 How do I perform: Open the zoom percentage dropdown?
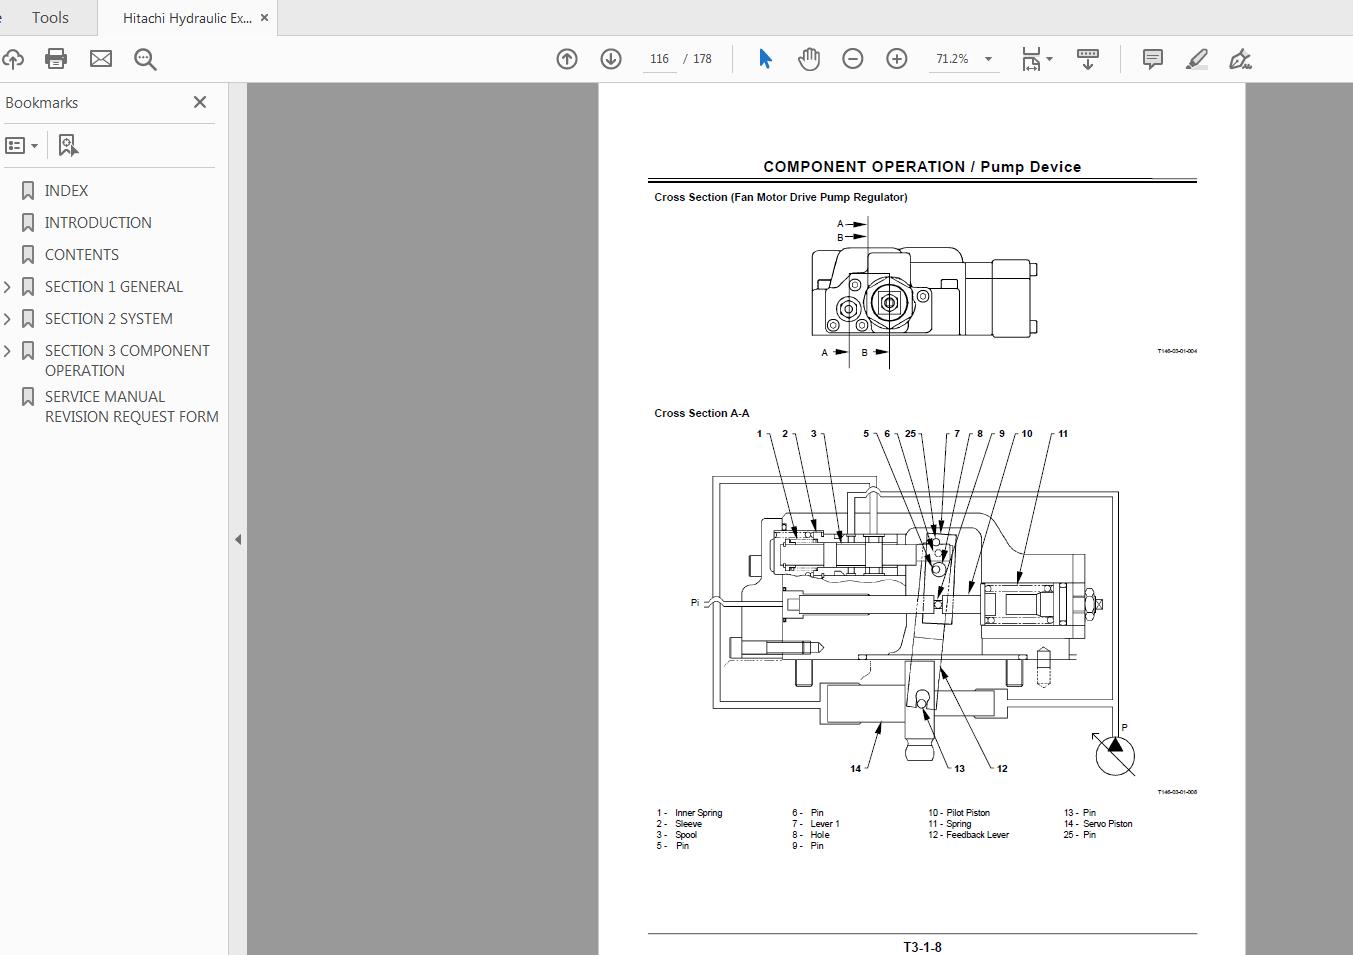pyautogui.click(x=988, y=58)
